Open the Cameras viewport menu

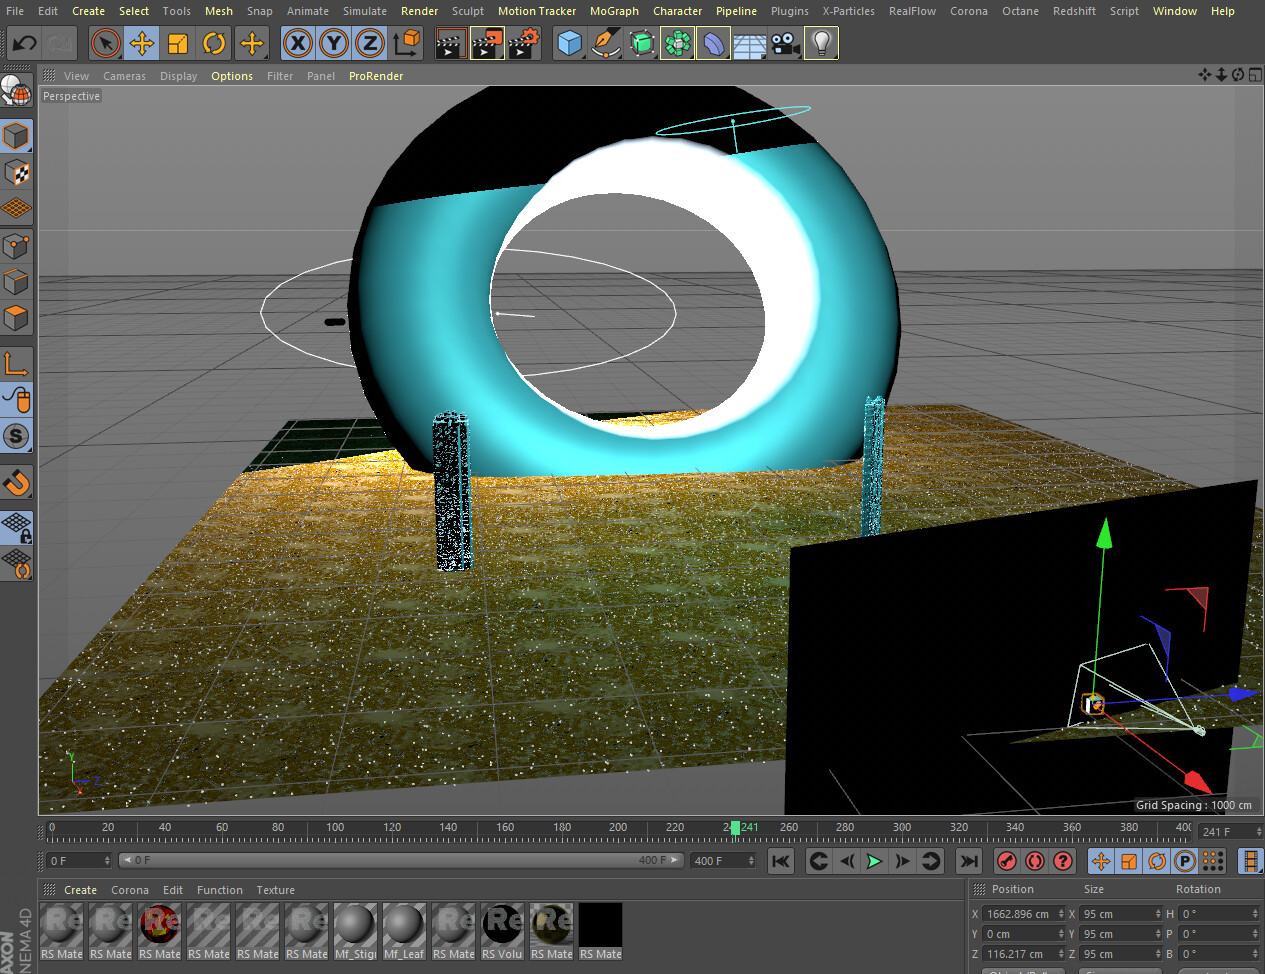point(124,76)
